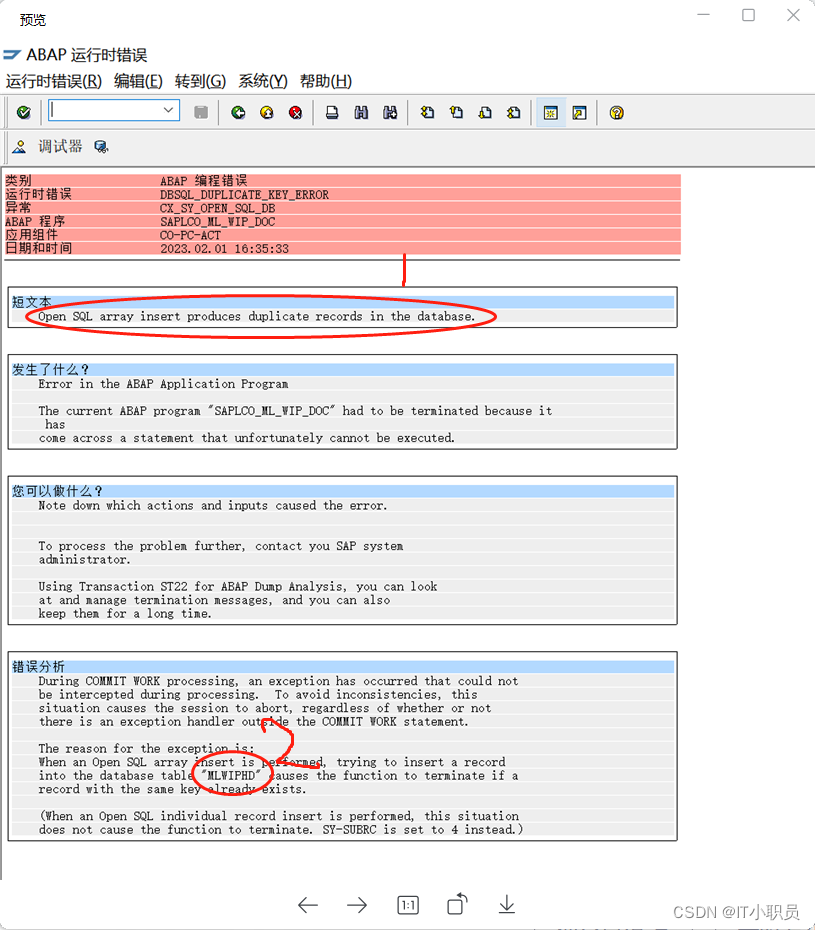Click the 'Open SQL array insert produces' line
Screen dimensions: 815x930
pos(257,317)
